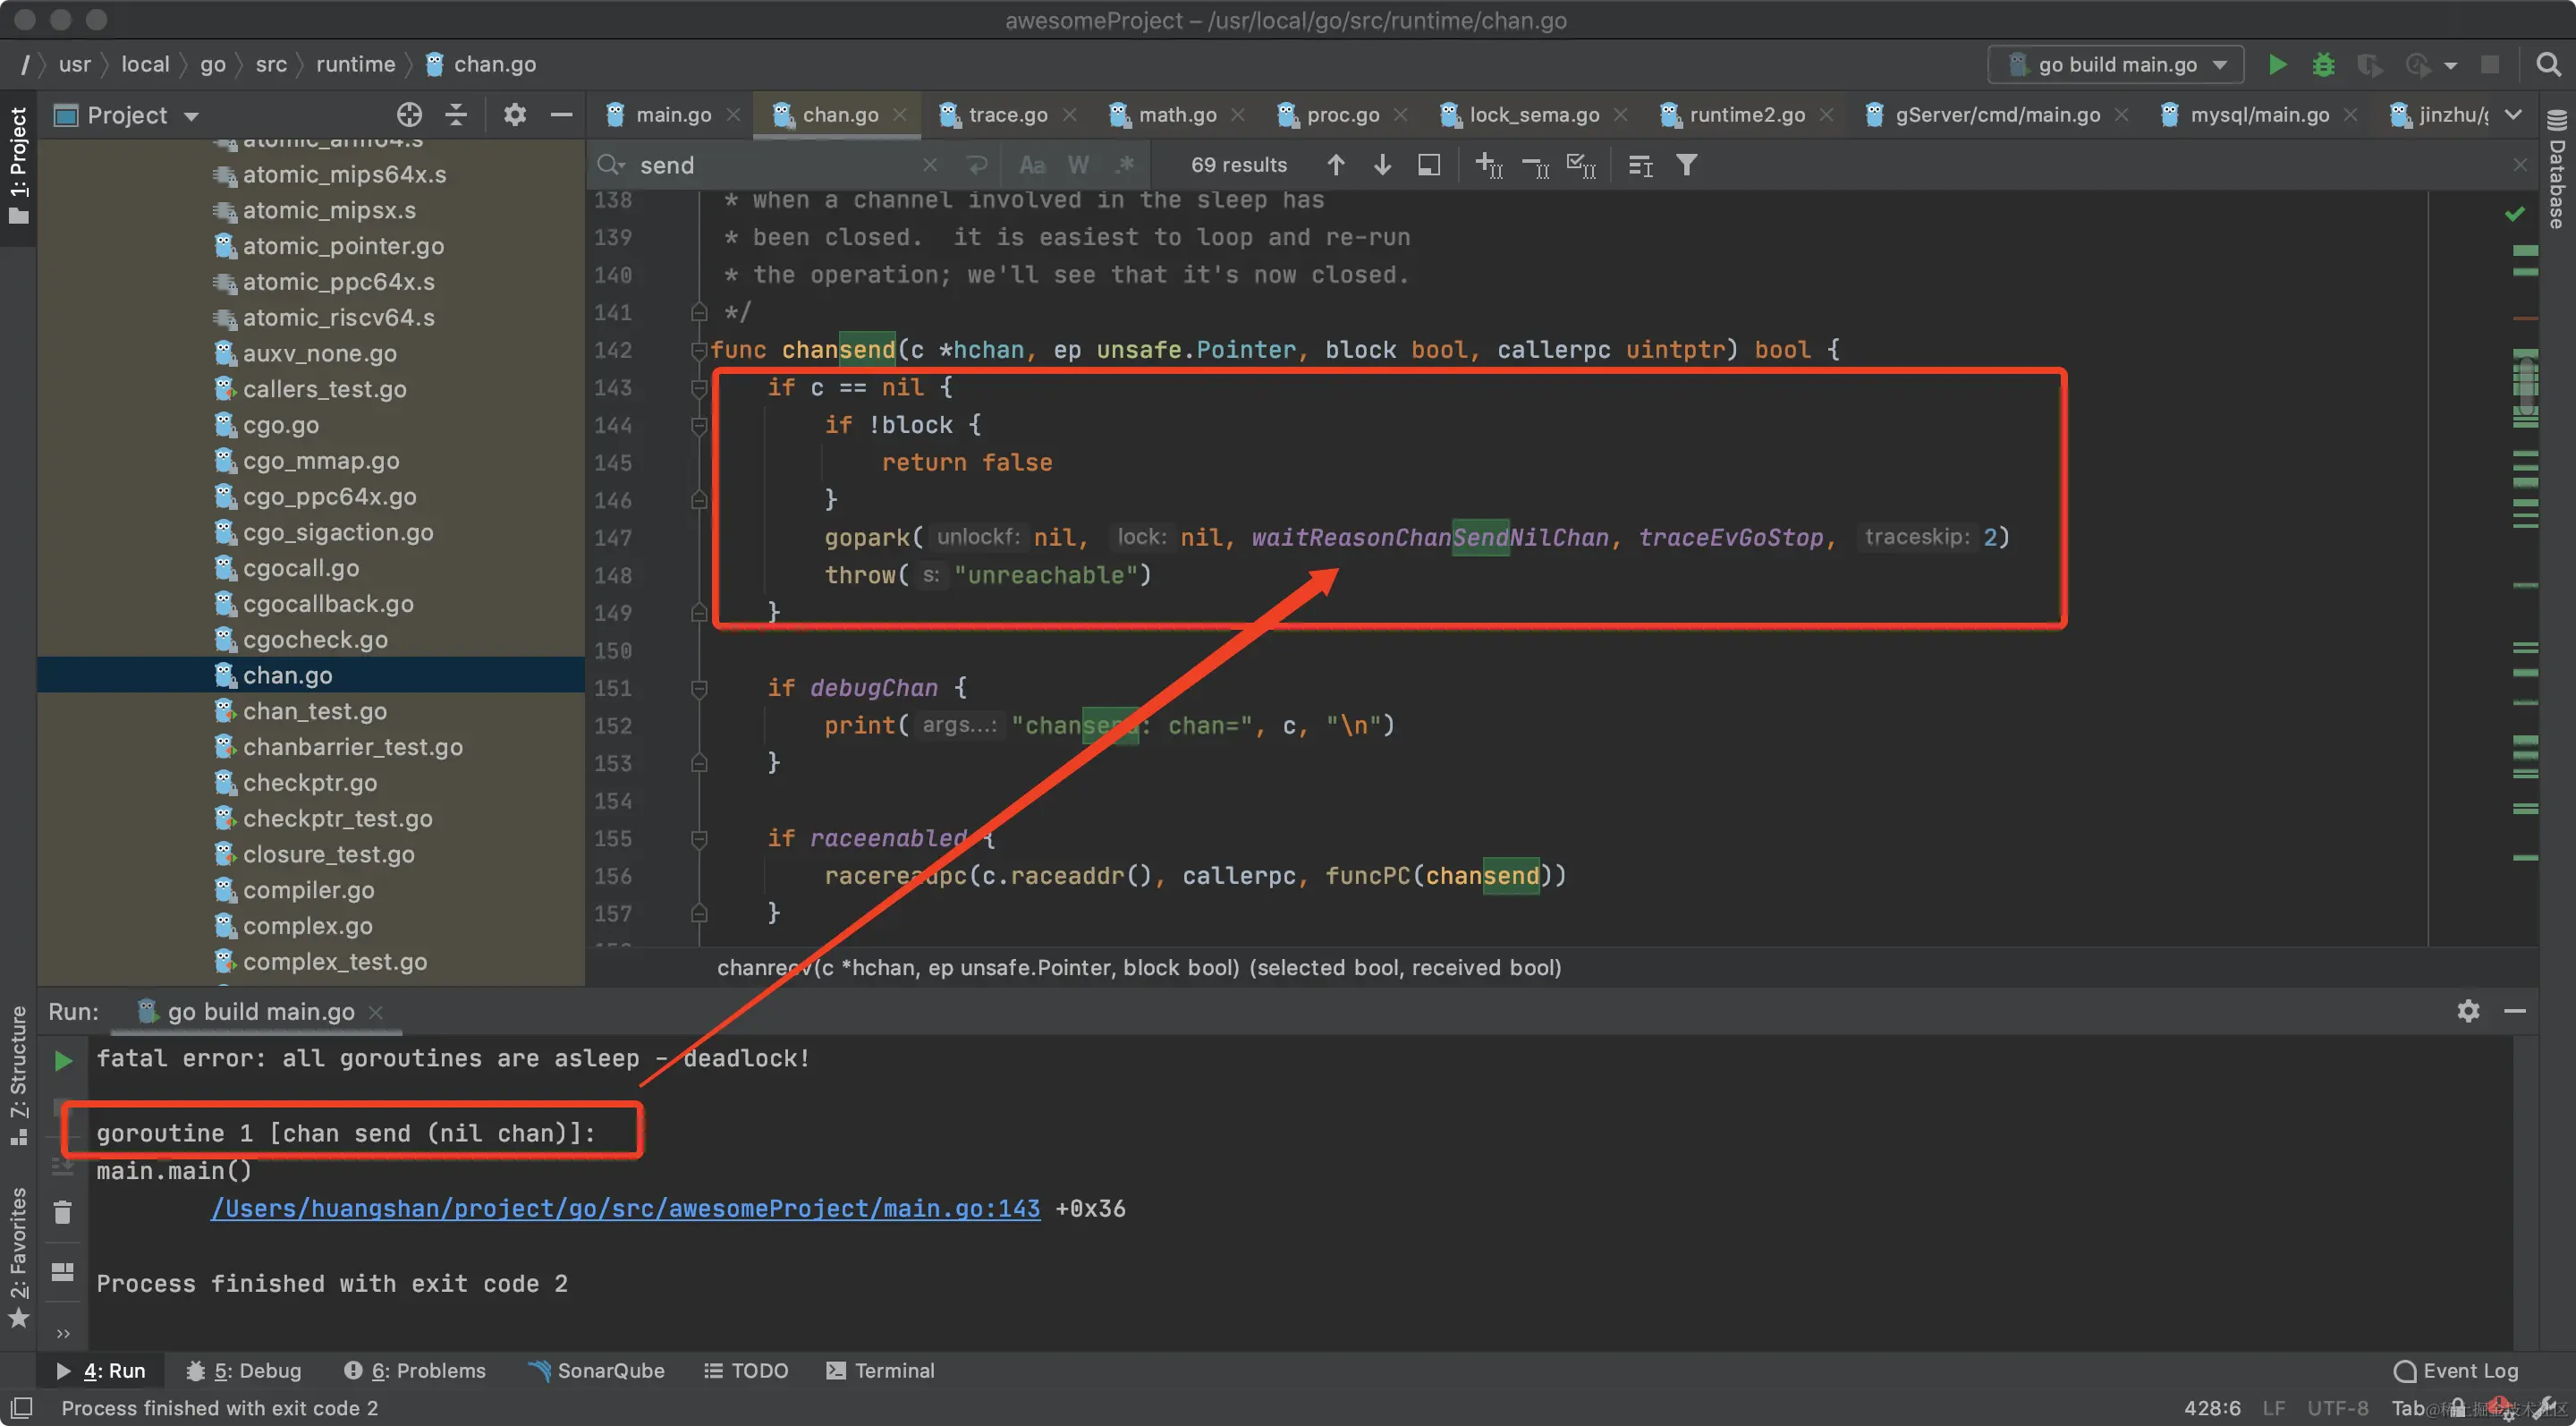The height and width of the screenshot is (1426, 2576).
Task: Toggle Match Case in search bar
Action: tap(1032, 165)
